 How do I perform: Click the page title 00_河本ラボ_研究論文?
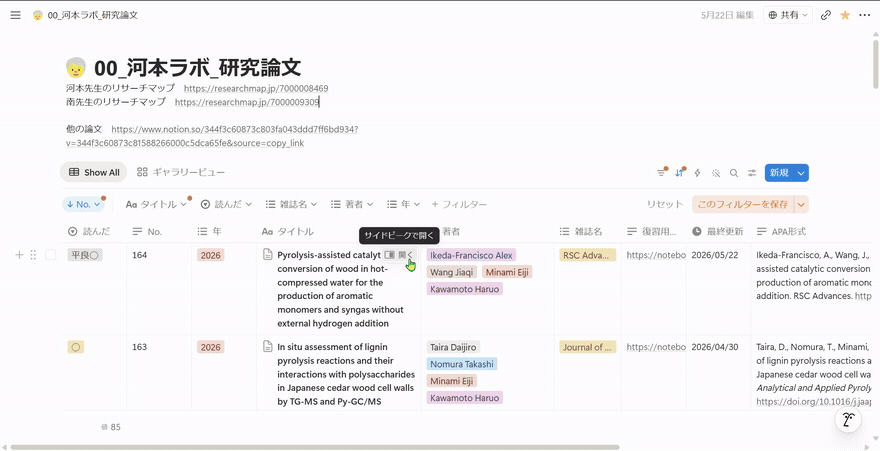pos(198,68)
